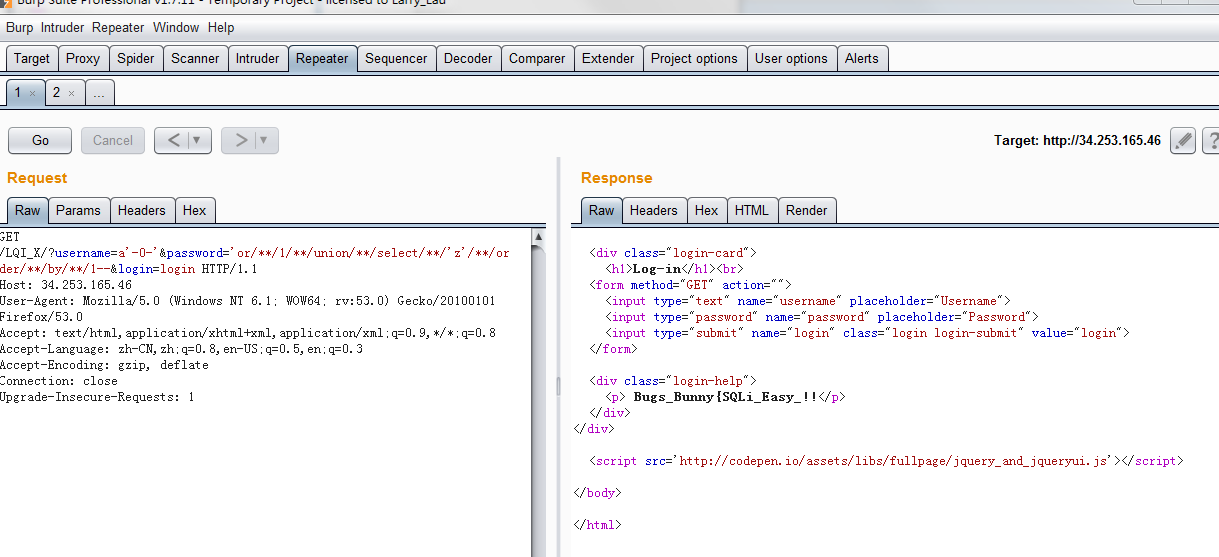
Task: Open the User options tab
Action: tap(791, 58)
